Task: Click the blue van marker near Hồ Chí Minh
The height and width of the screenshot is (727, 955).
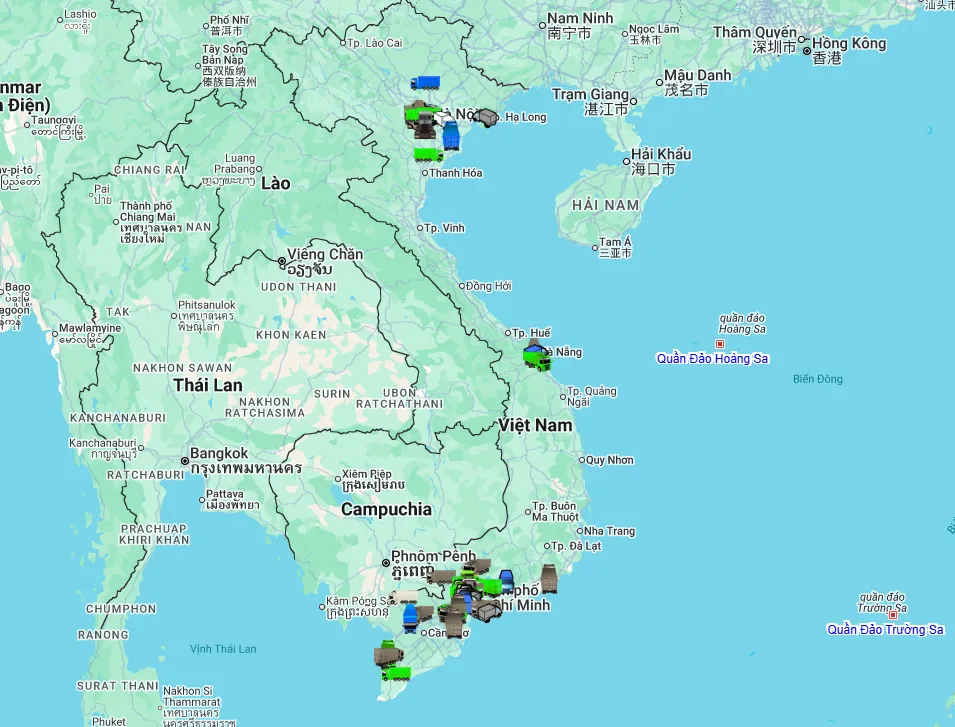Action: (506, 580)
